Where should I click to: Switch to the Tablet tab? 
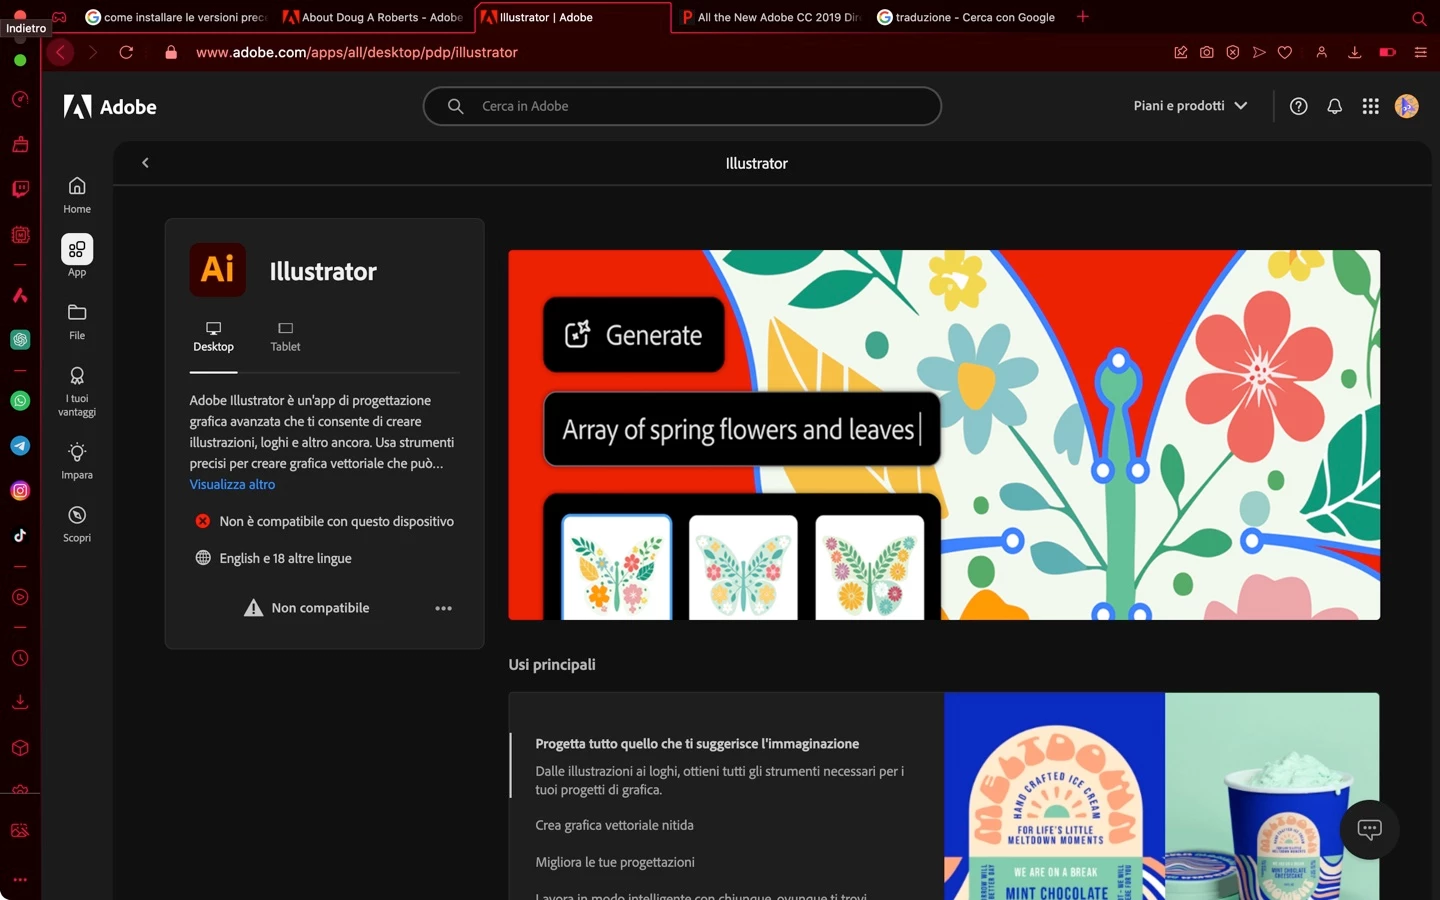point(285,337)
